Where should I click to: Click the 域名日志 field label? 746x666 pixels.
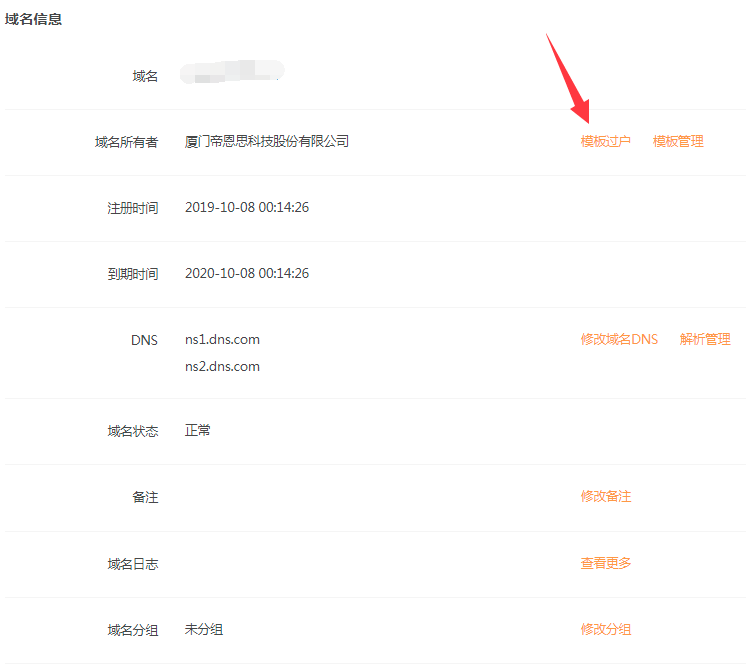(132, 565)
